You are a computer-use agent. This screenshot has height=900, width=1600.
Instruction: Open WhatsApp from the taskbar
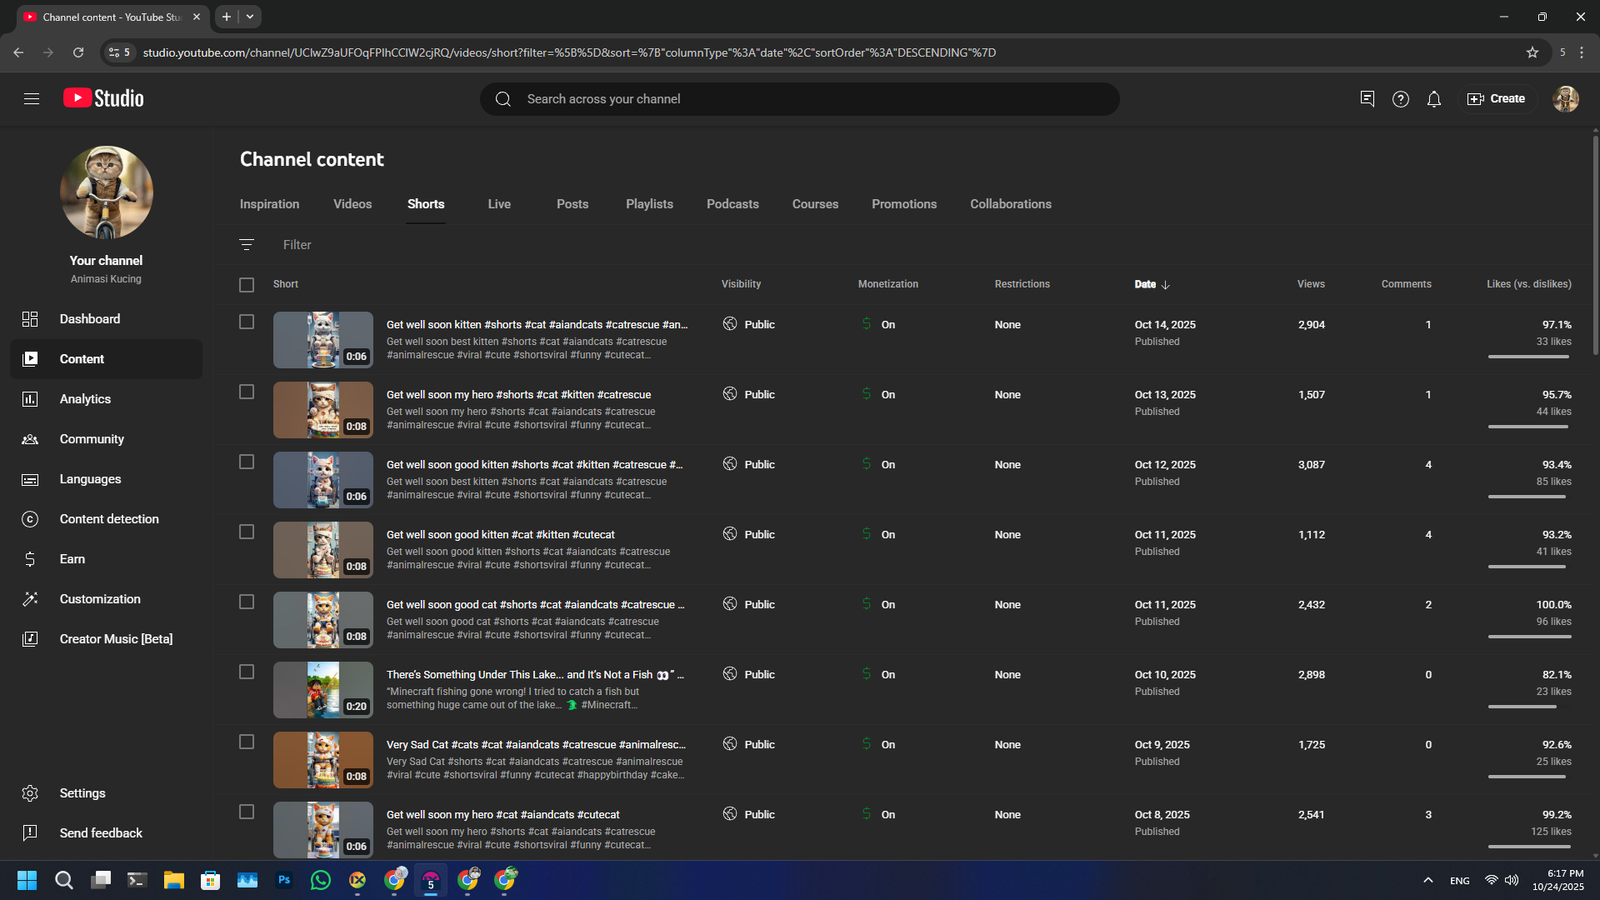(320, 880)
